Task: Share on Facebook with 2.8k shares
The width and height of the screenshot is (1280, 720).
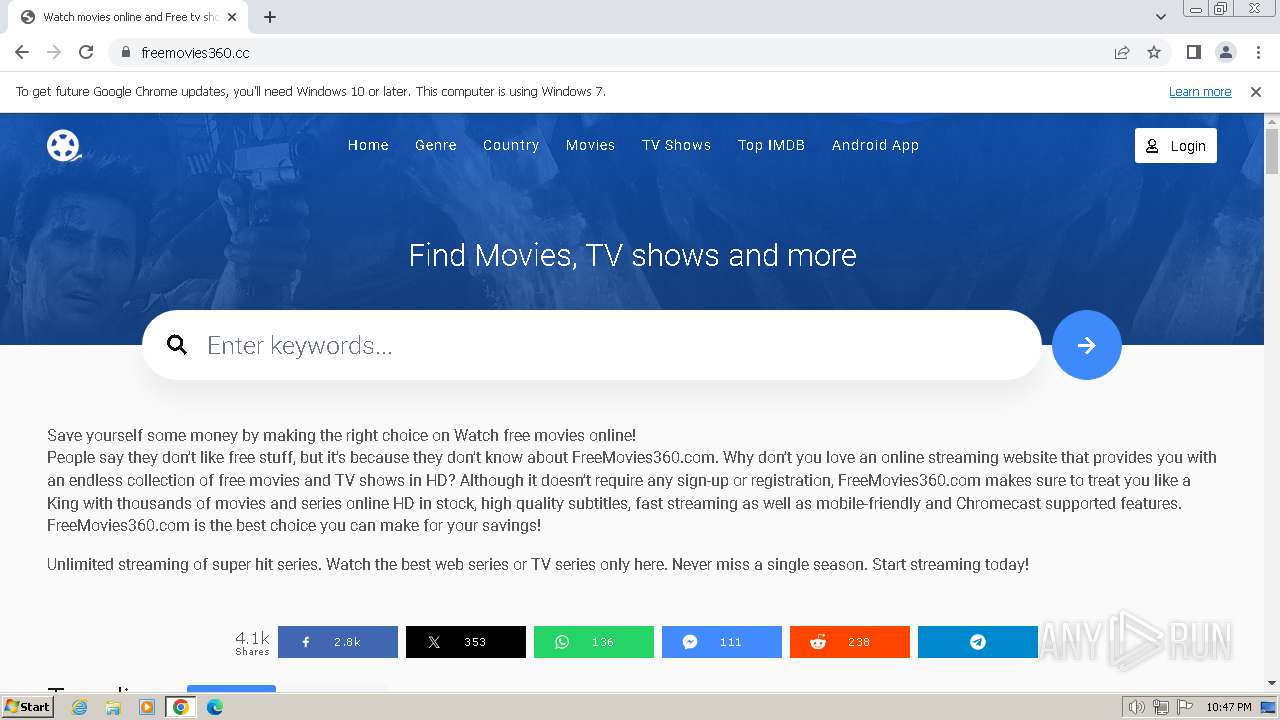Action: point(338,642)
